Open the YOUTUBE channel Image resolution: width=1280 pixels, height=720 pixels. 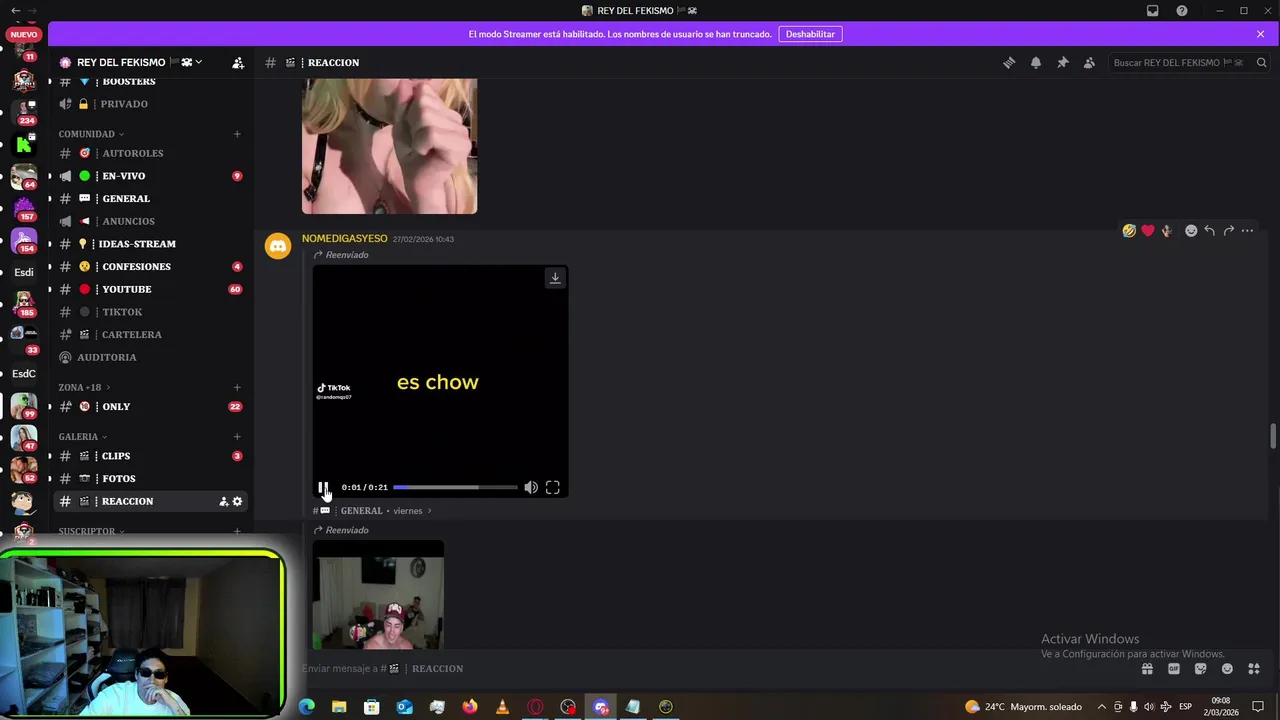[150, 289]
